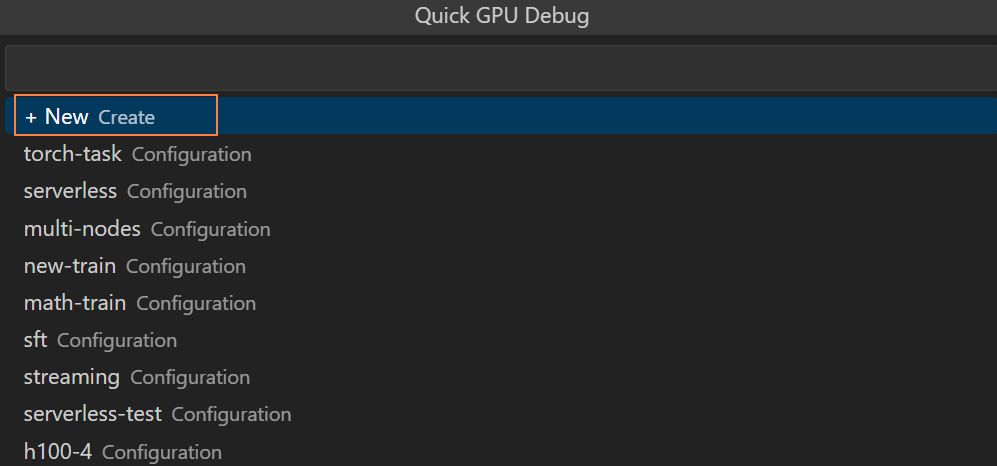Open the new-train configuration
Image resolution: width=997 pixels, height=466 pixels.
pyautogui.click(x=70, y=266)
